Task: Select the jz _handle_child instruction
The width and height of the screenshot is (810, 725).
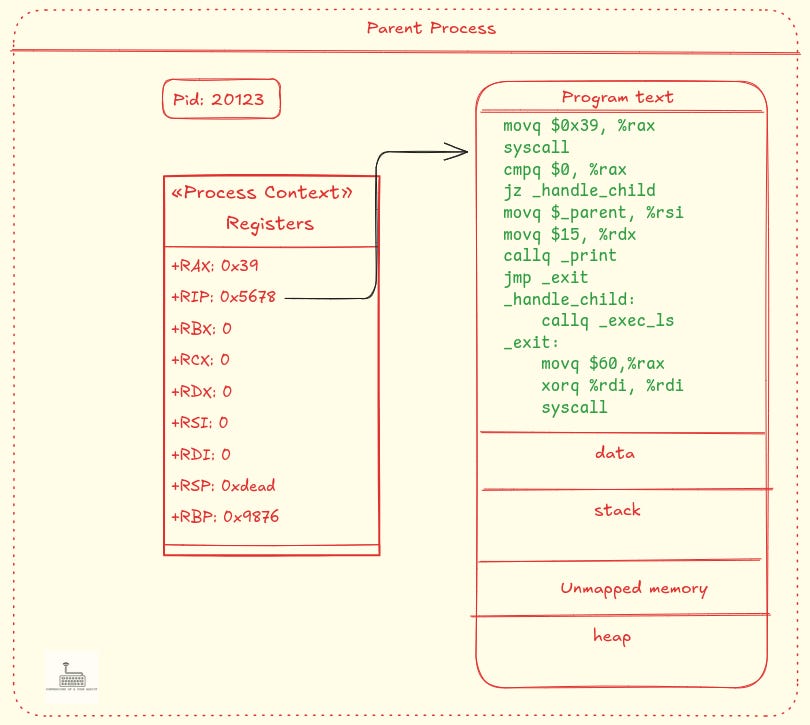Action: 580,190
